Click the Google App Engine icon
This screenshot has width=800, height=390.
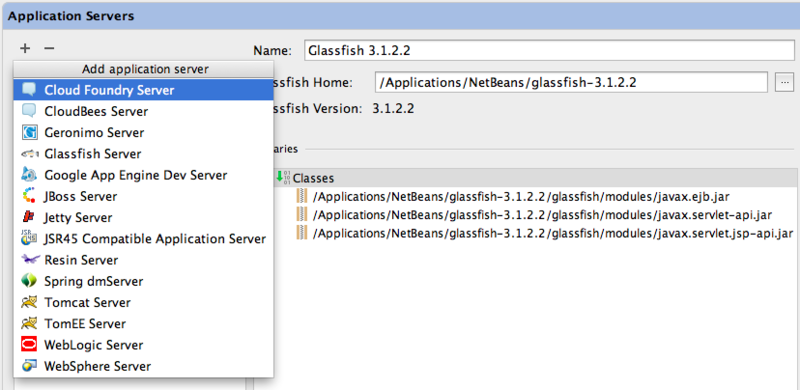click(30, 175)
